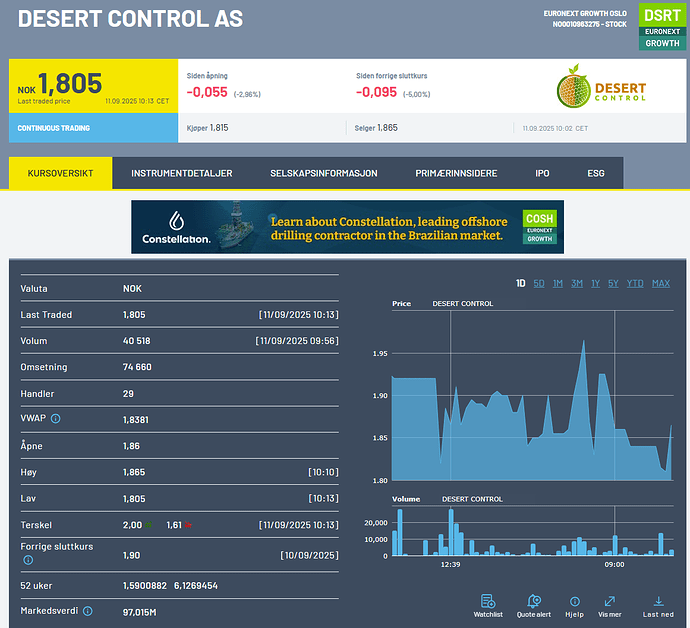This screenshot has height=628, width=690.
Task: Click the ISIN NO0010963275 - STOCK text
Action: 590,24
